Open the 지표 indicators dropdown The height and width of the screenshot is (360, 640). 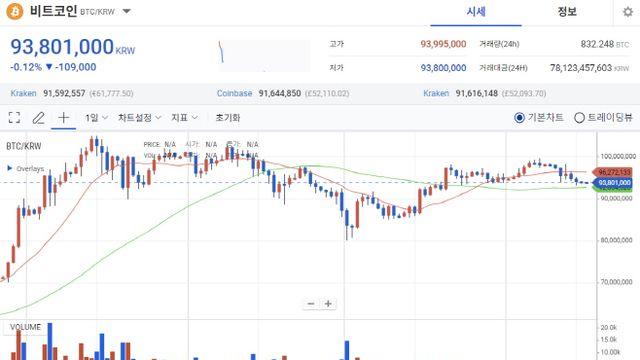pyautogui.click(x=184, y=118)
